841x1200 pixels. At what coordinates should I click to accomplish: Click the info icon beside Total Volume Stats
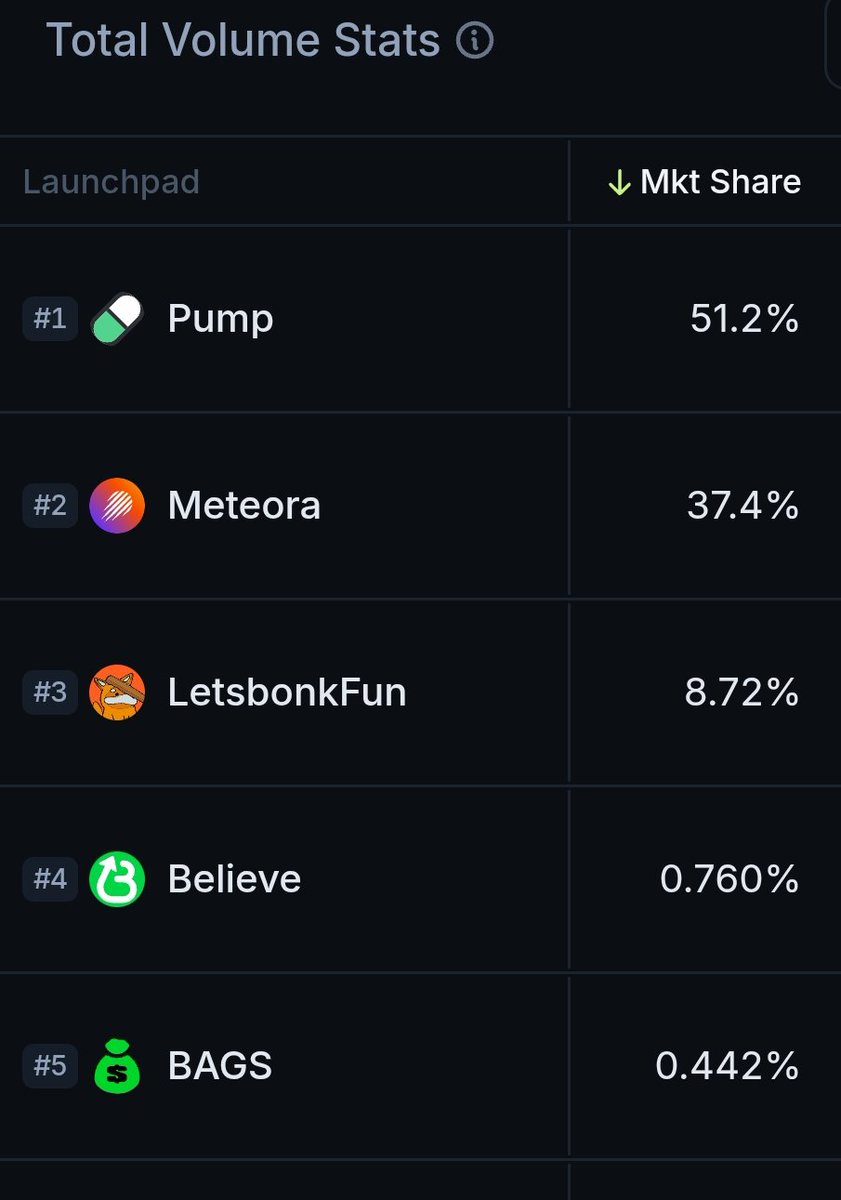[475, 41]
